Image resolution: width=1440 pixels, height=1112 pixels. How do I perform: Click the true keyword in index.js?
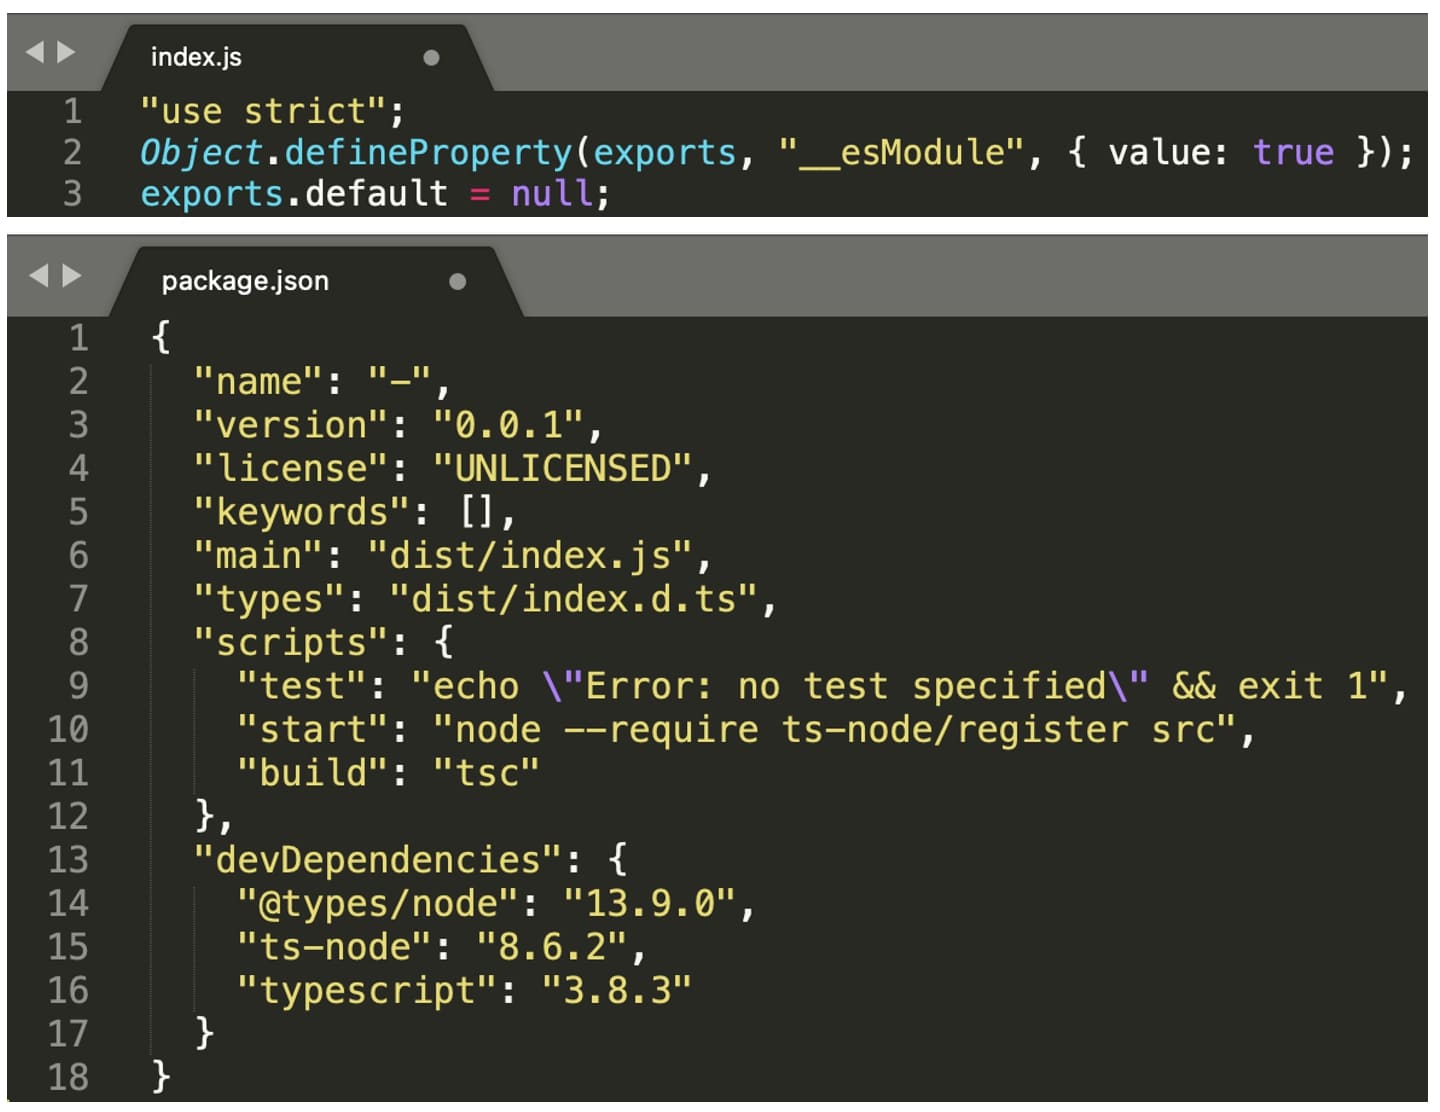click(1293, 153)
